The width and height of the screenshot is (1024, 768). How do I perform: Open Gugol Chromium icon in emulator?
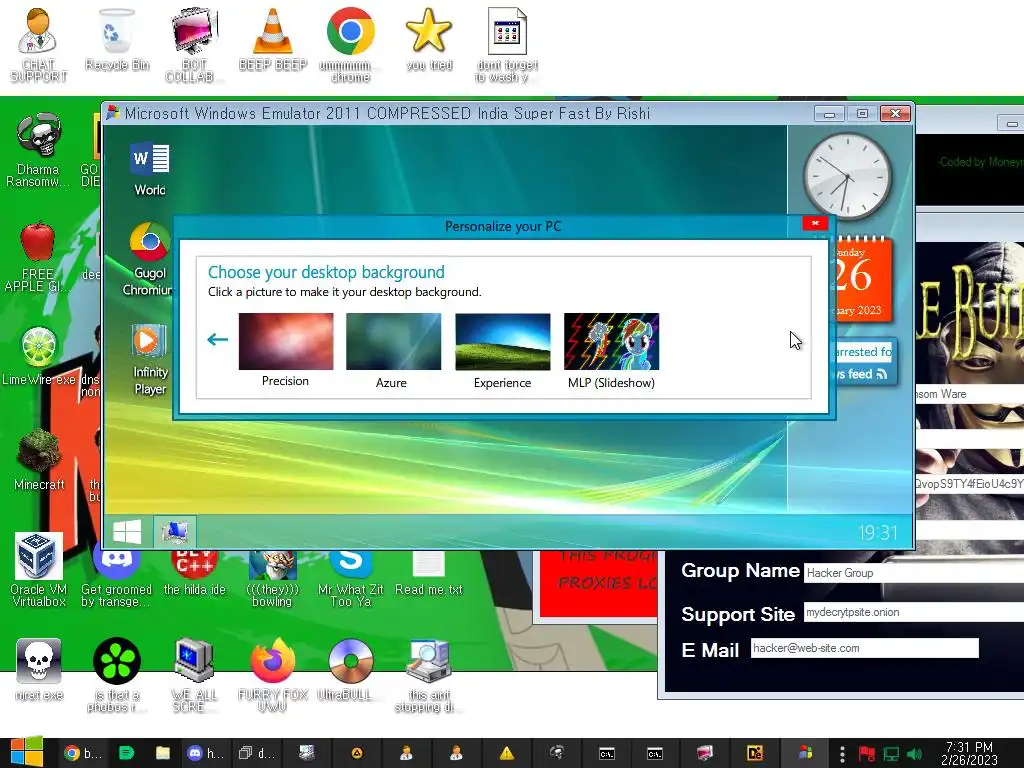point(150,259)
